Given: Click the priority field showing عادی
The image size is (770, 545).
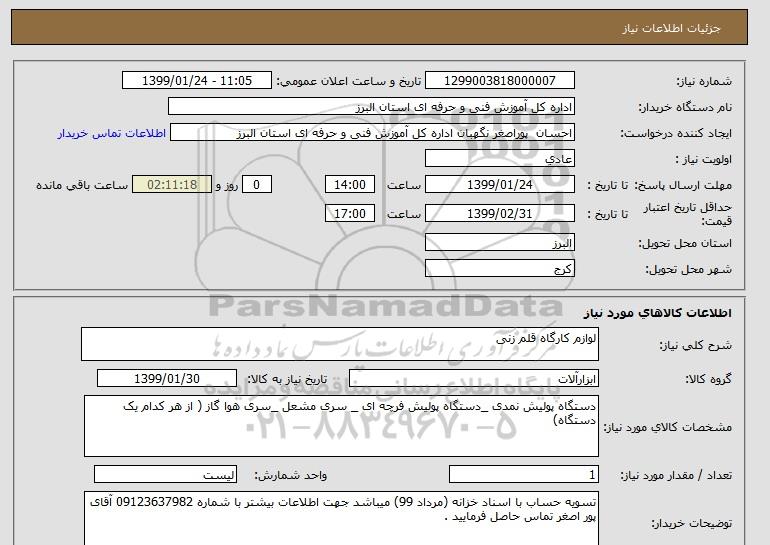Looking at the screenshot, I should 500,159.
